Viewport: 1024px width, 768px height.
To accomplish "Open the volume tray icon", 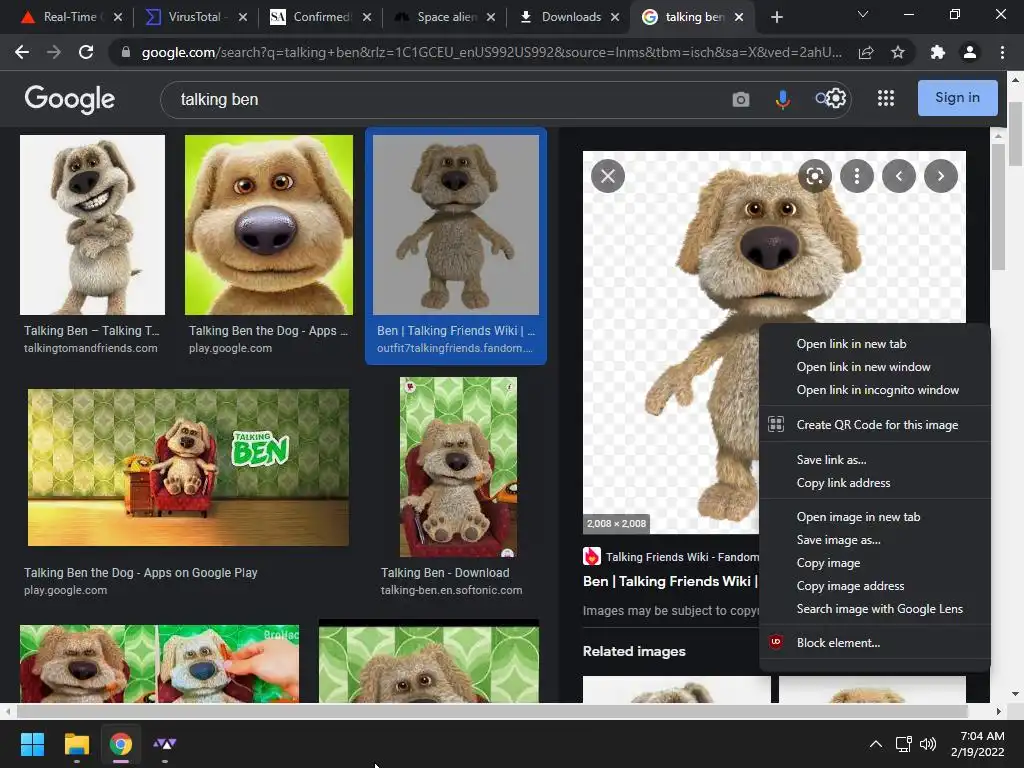I will [x=928, y=744].
